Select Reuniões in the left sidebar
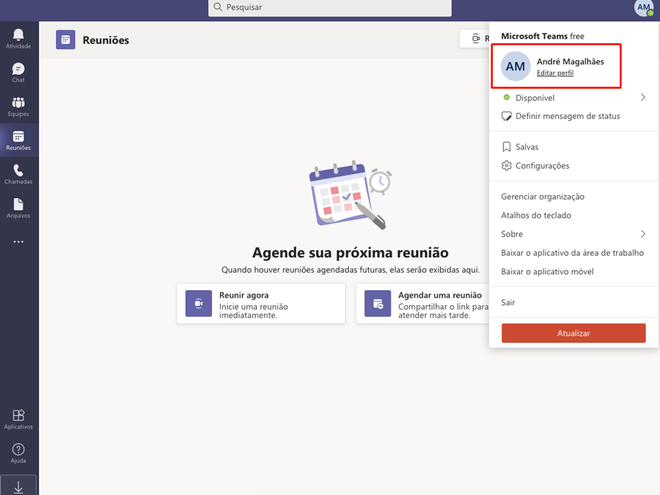Screen dimensions: 660x495 click(18, 141)
